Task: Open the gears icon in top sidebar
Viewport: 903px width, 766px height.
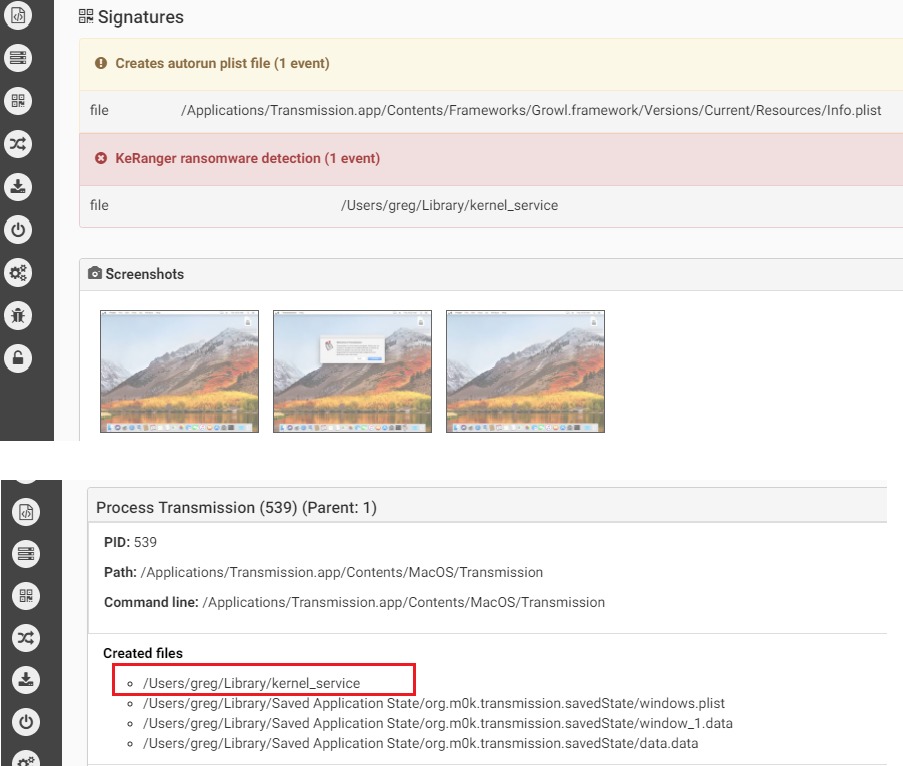Action: (x=18, y=272)
